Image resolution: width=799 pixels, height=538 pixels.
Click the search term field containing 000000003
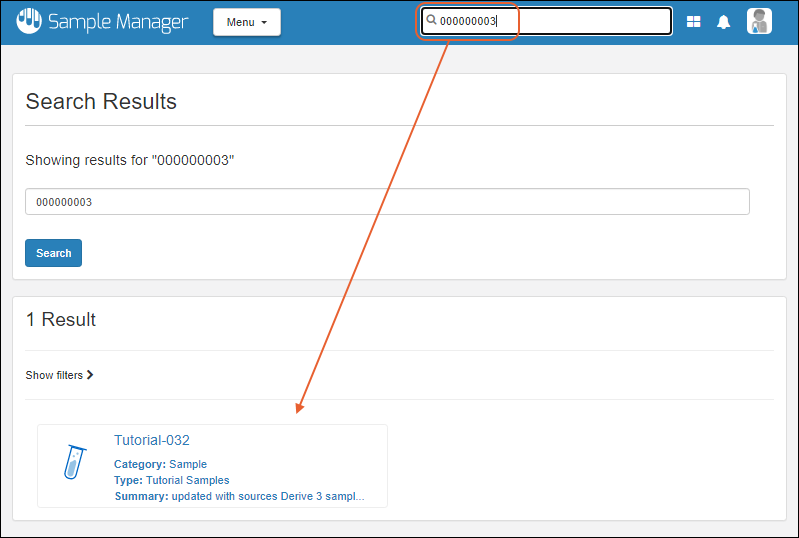(387, 202)
